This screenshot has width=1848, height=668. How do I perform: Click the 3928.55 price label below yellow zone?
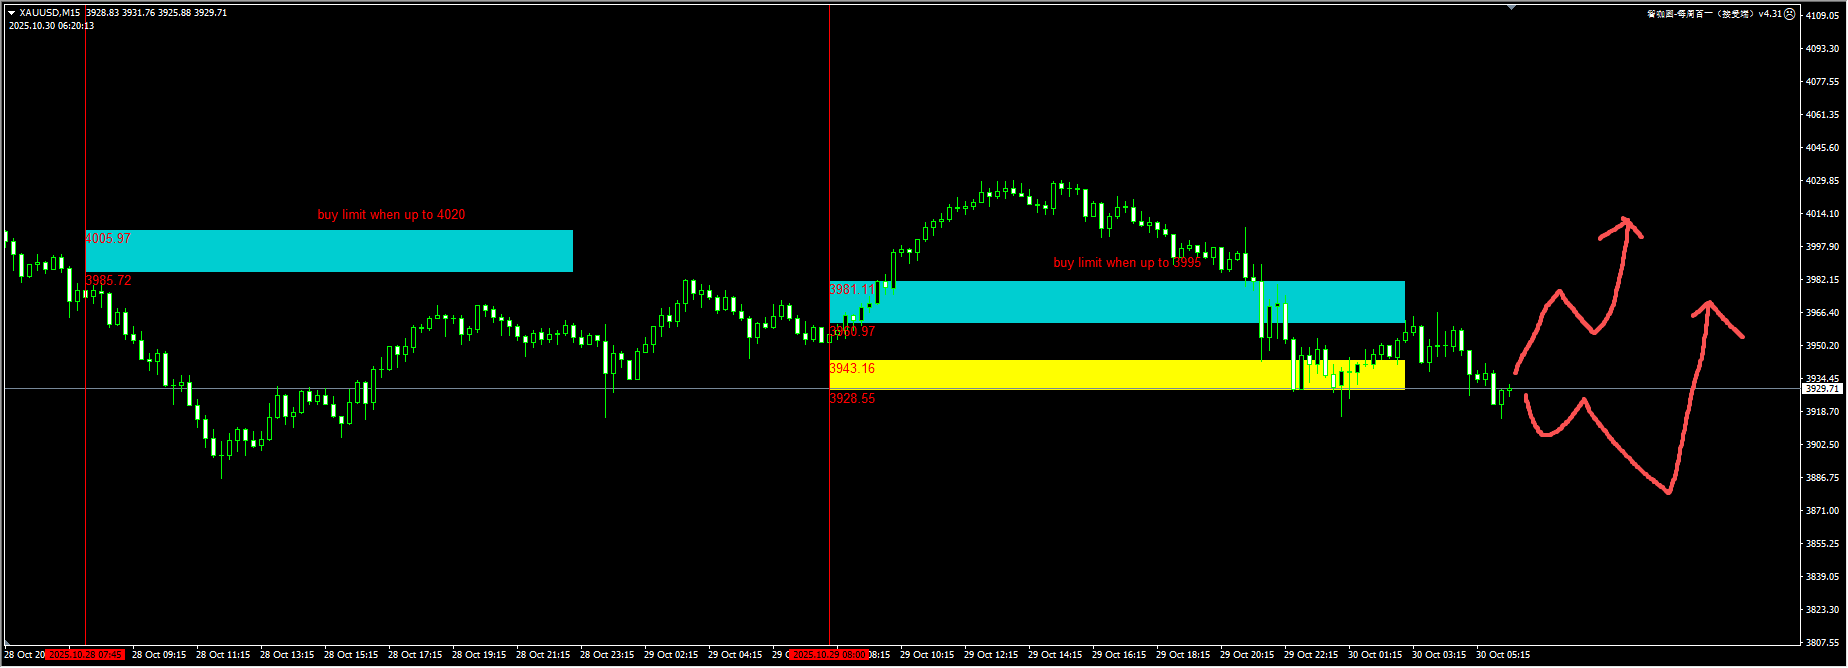[x=852, y=399]
